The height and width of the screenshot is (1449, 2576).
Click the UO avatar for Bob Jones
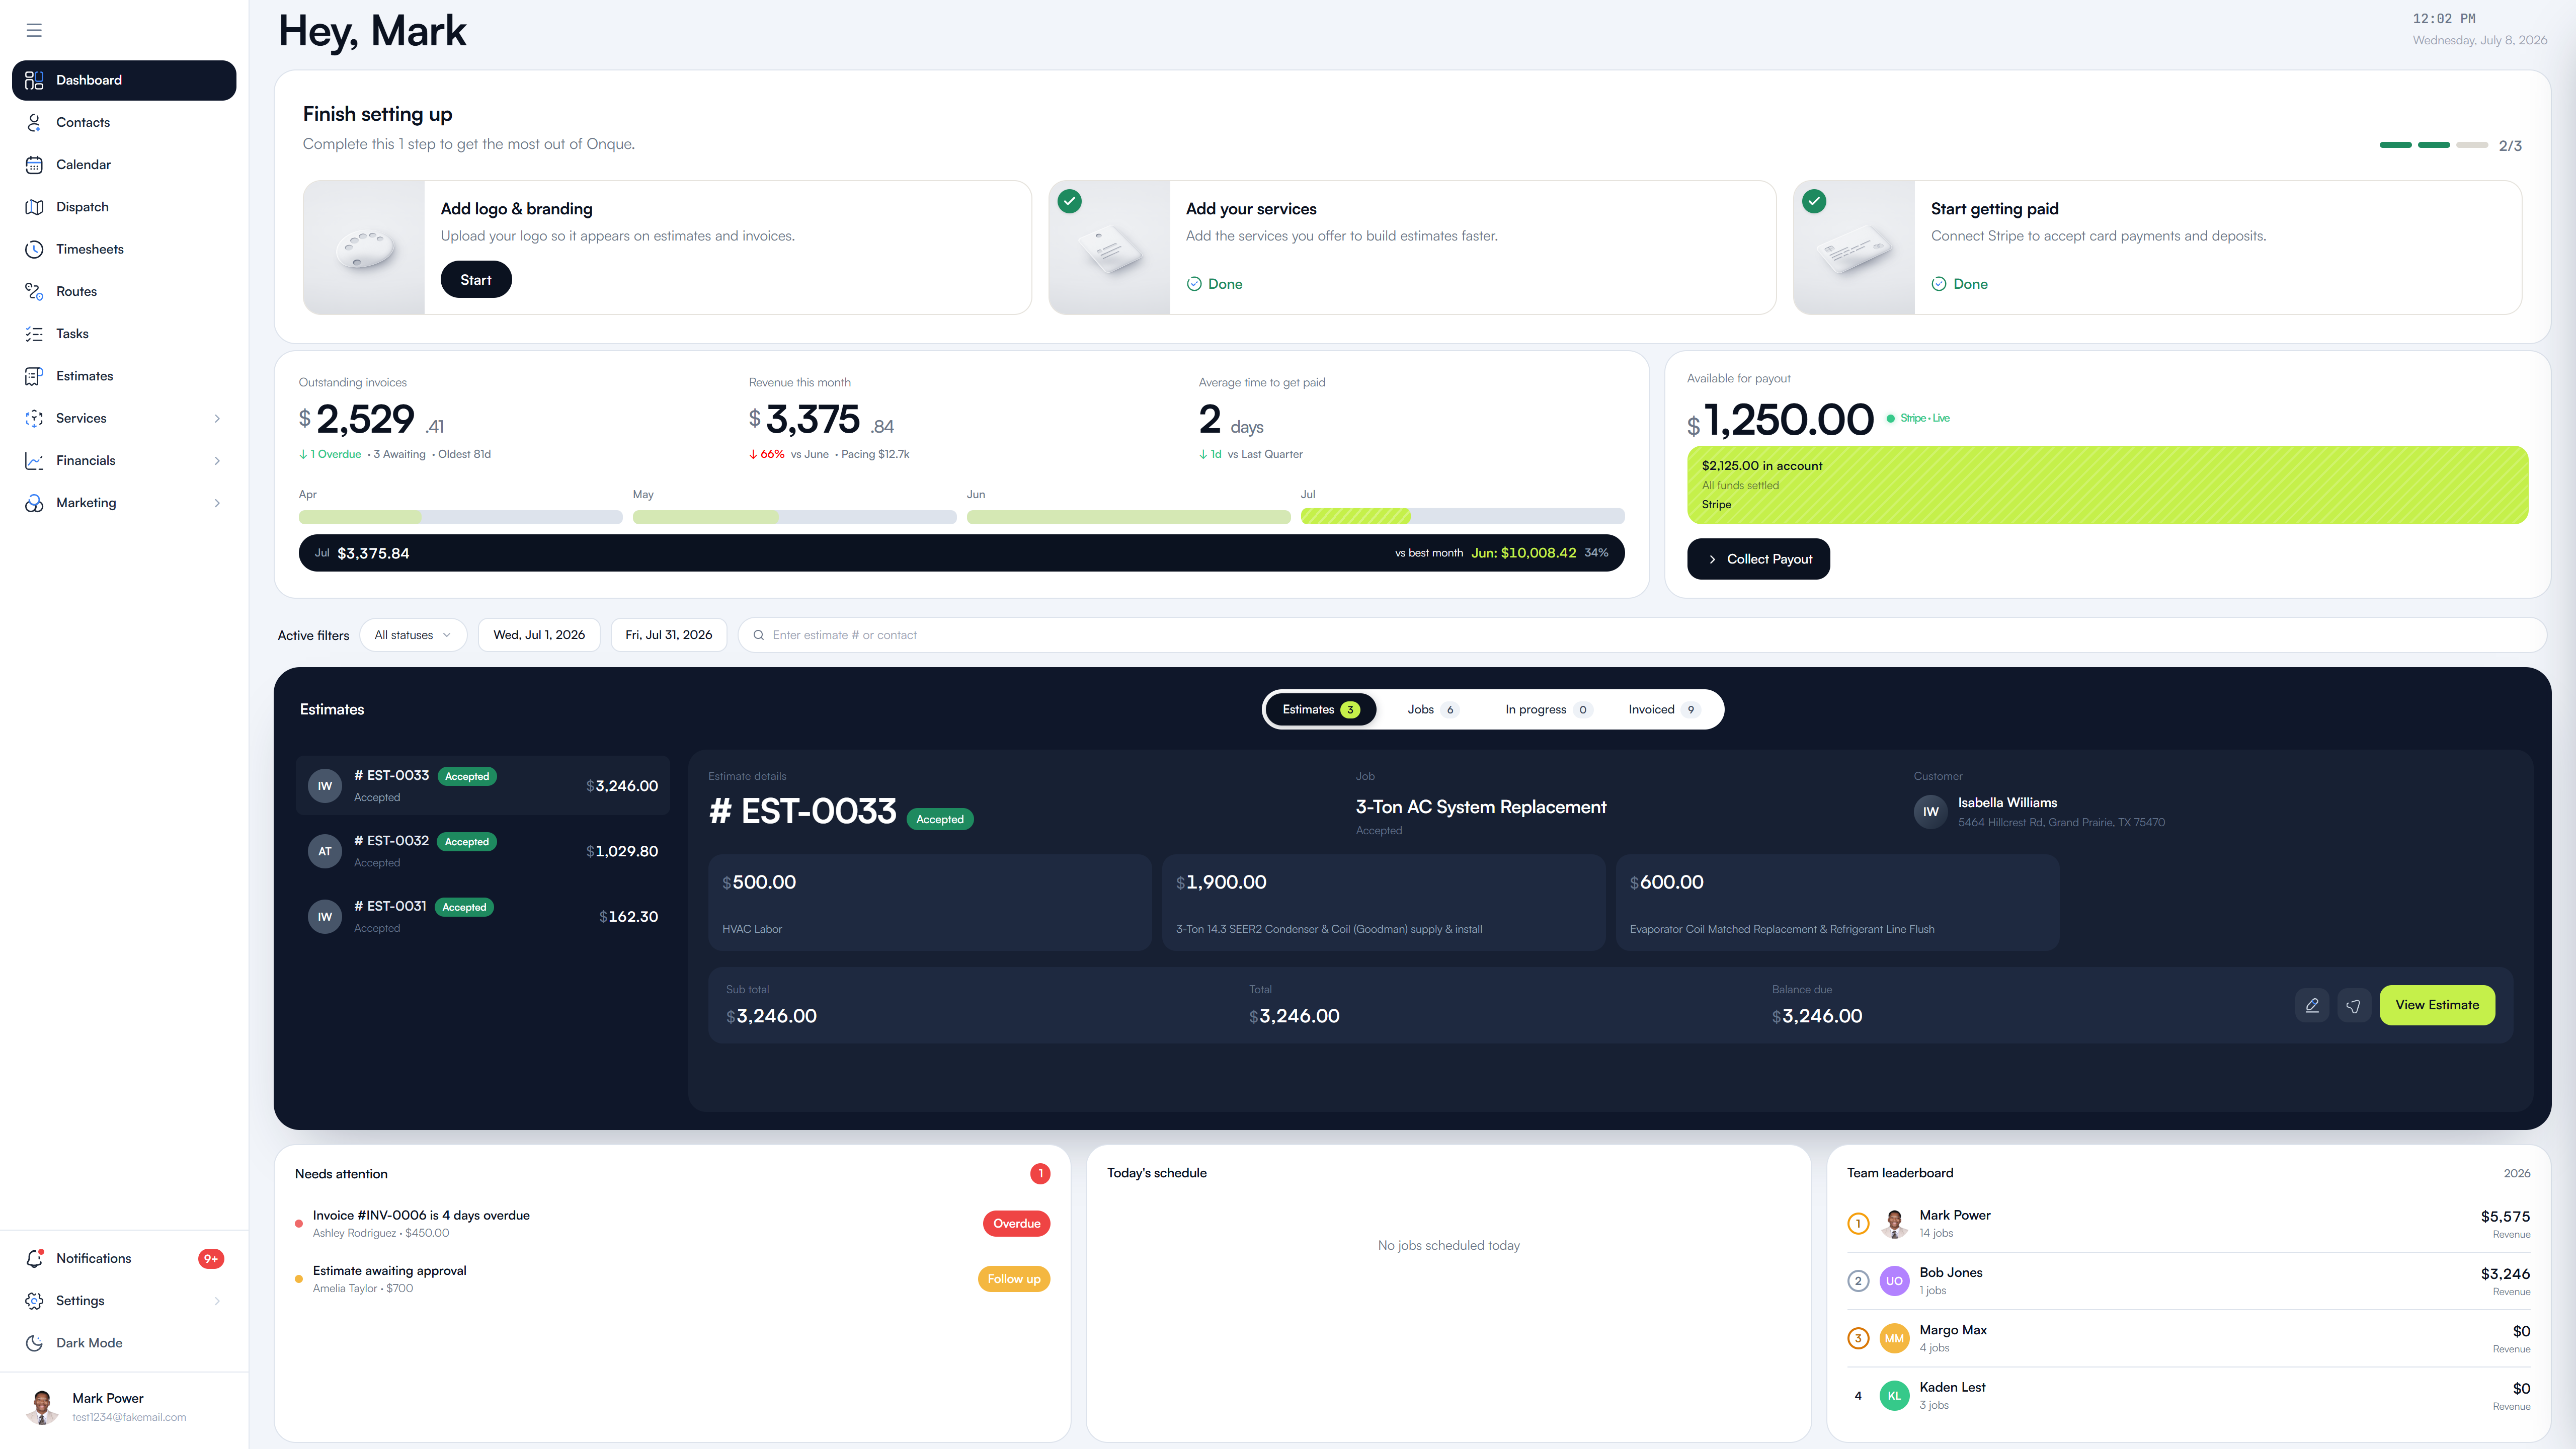point(1894,1281)
